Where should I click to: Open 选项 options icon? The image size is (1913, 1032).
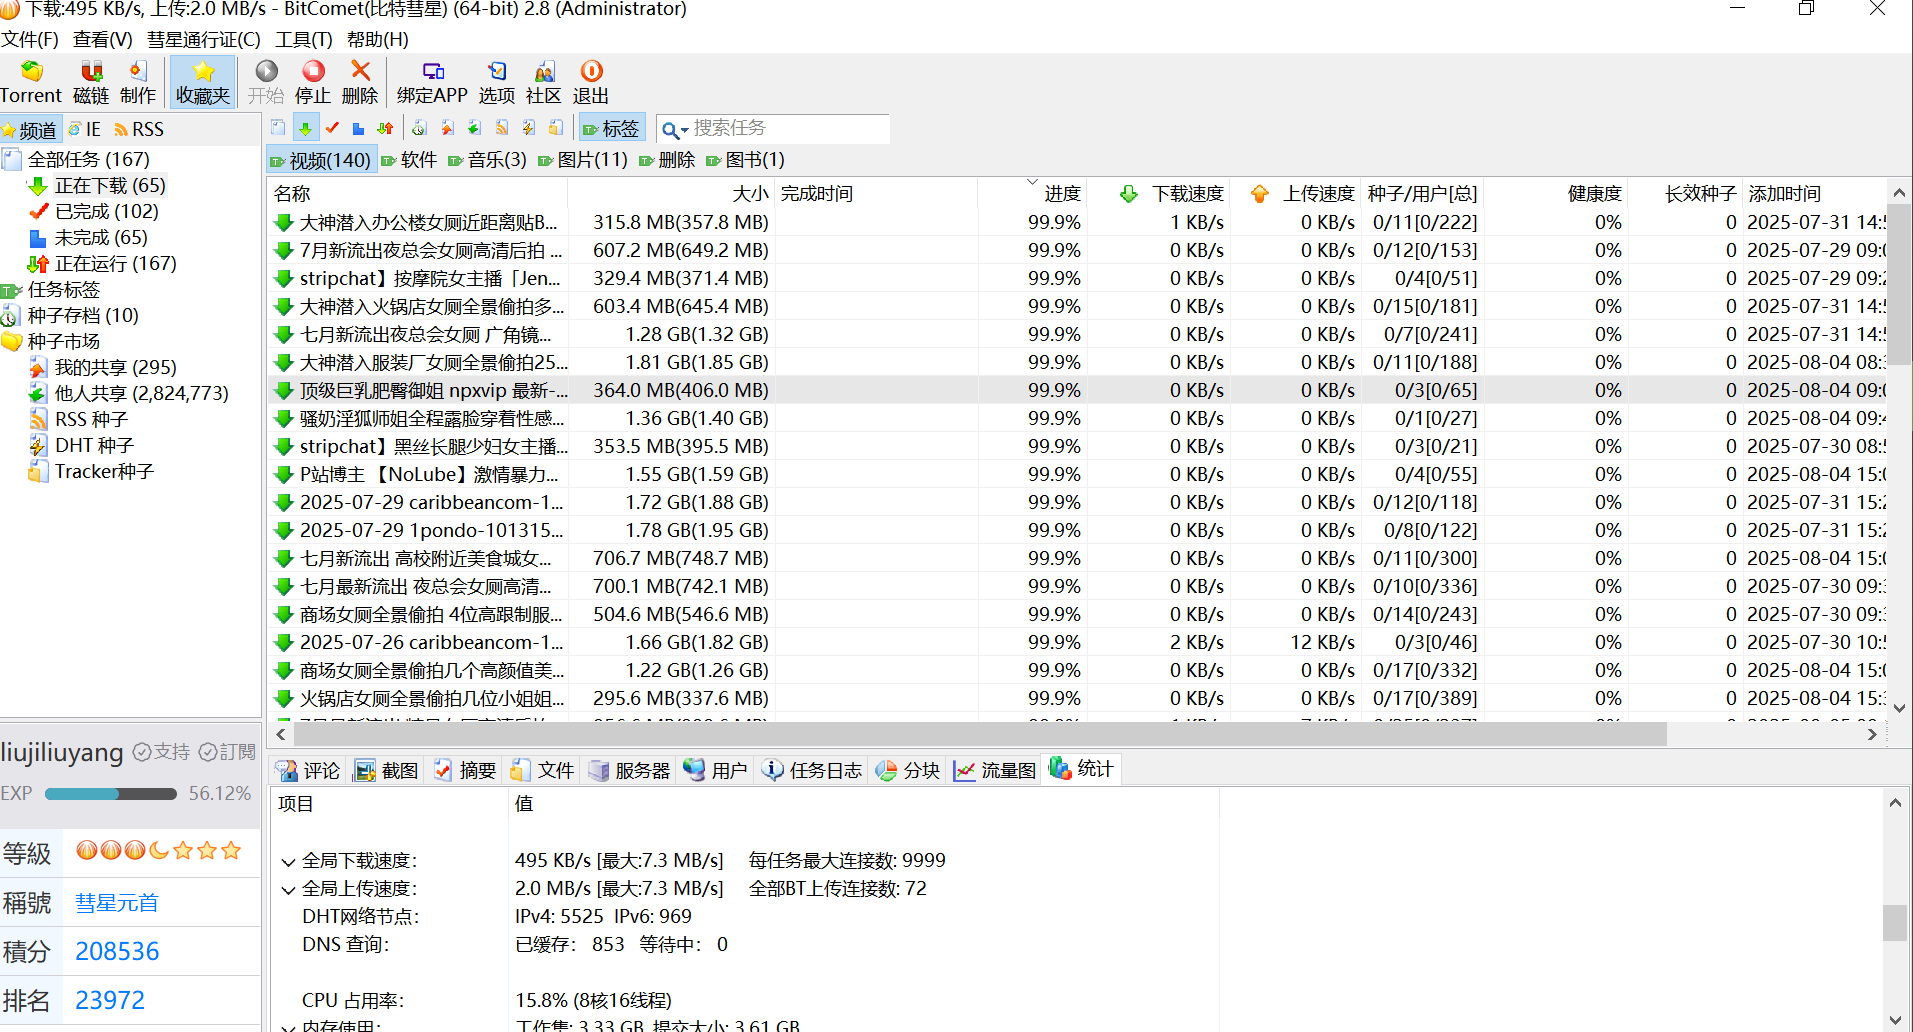pos(496,72)
